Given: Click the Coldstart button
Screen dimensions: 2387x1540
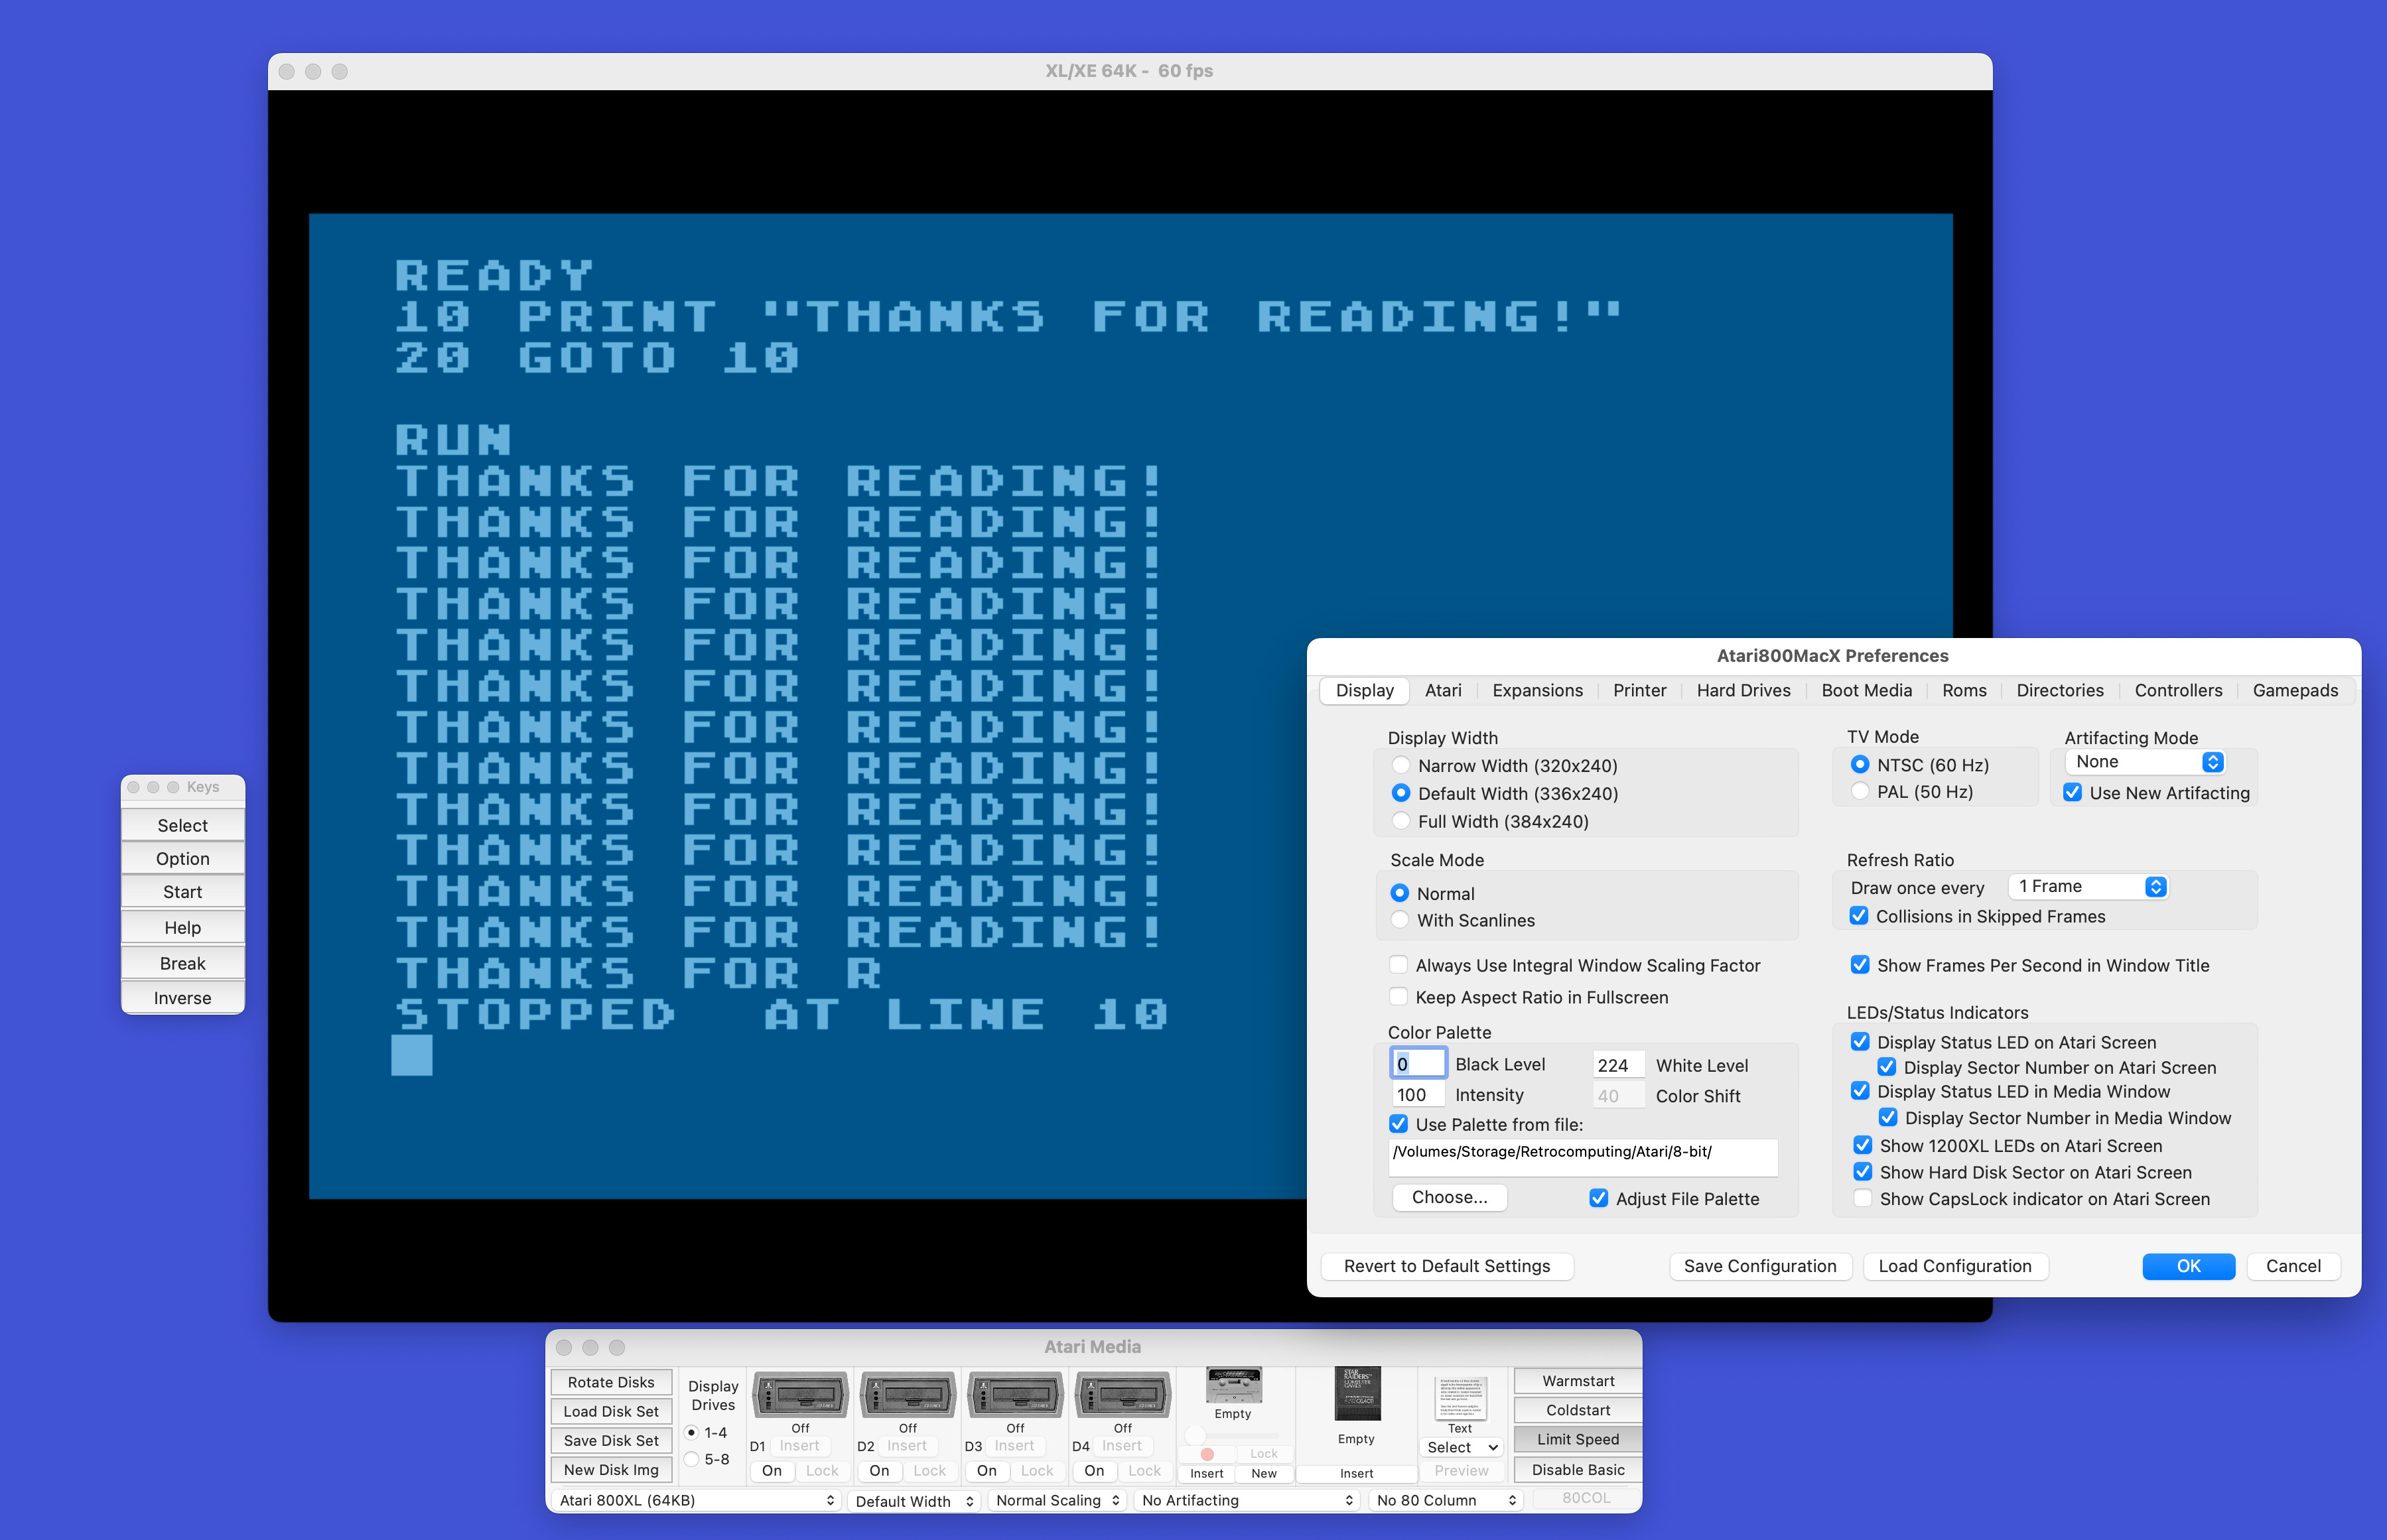Looking at the screenshot, I should (1577, 1410).
